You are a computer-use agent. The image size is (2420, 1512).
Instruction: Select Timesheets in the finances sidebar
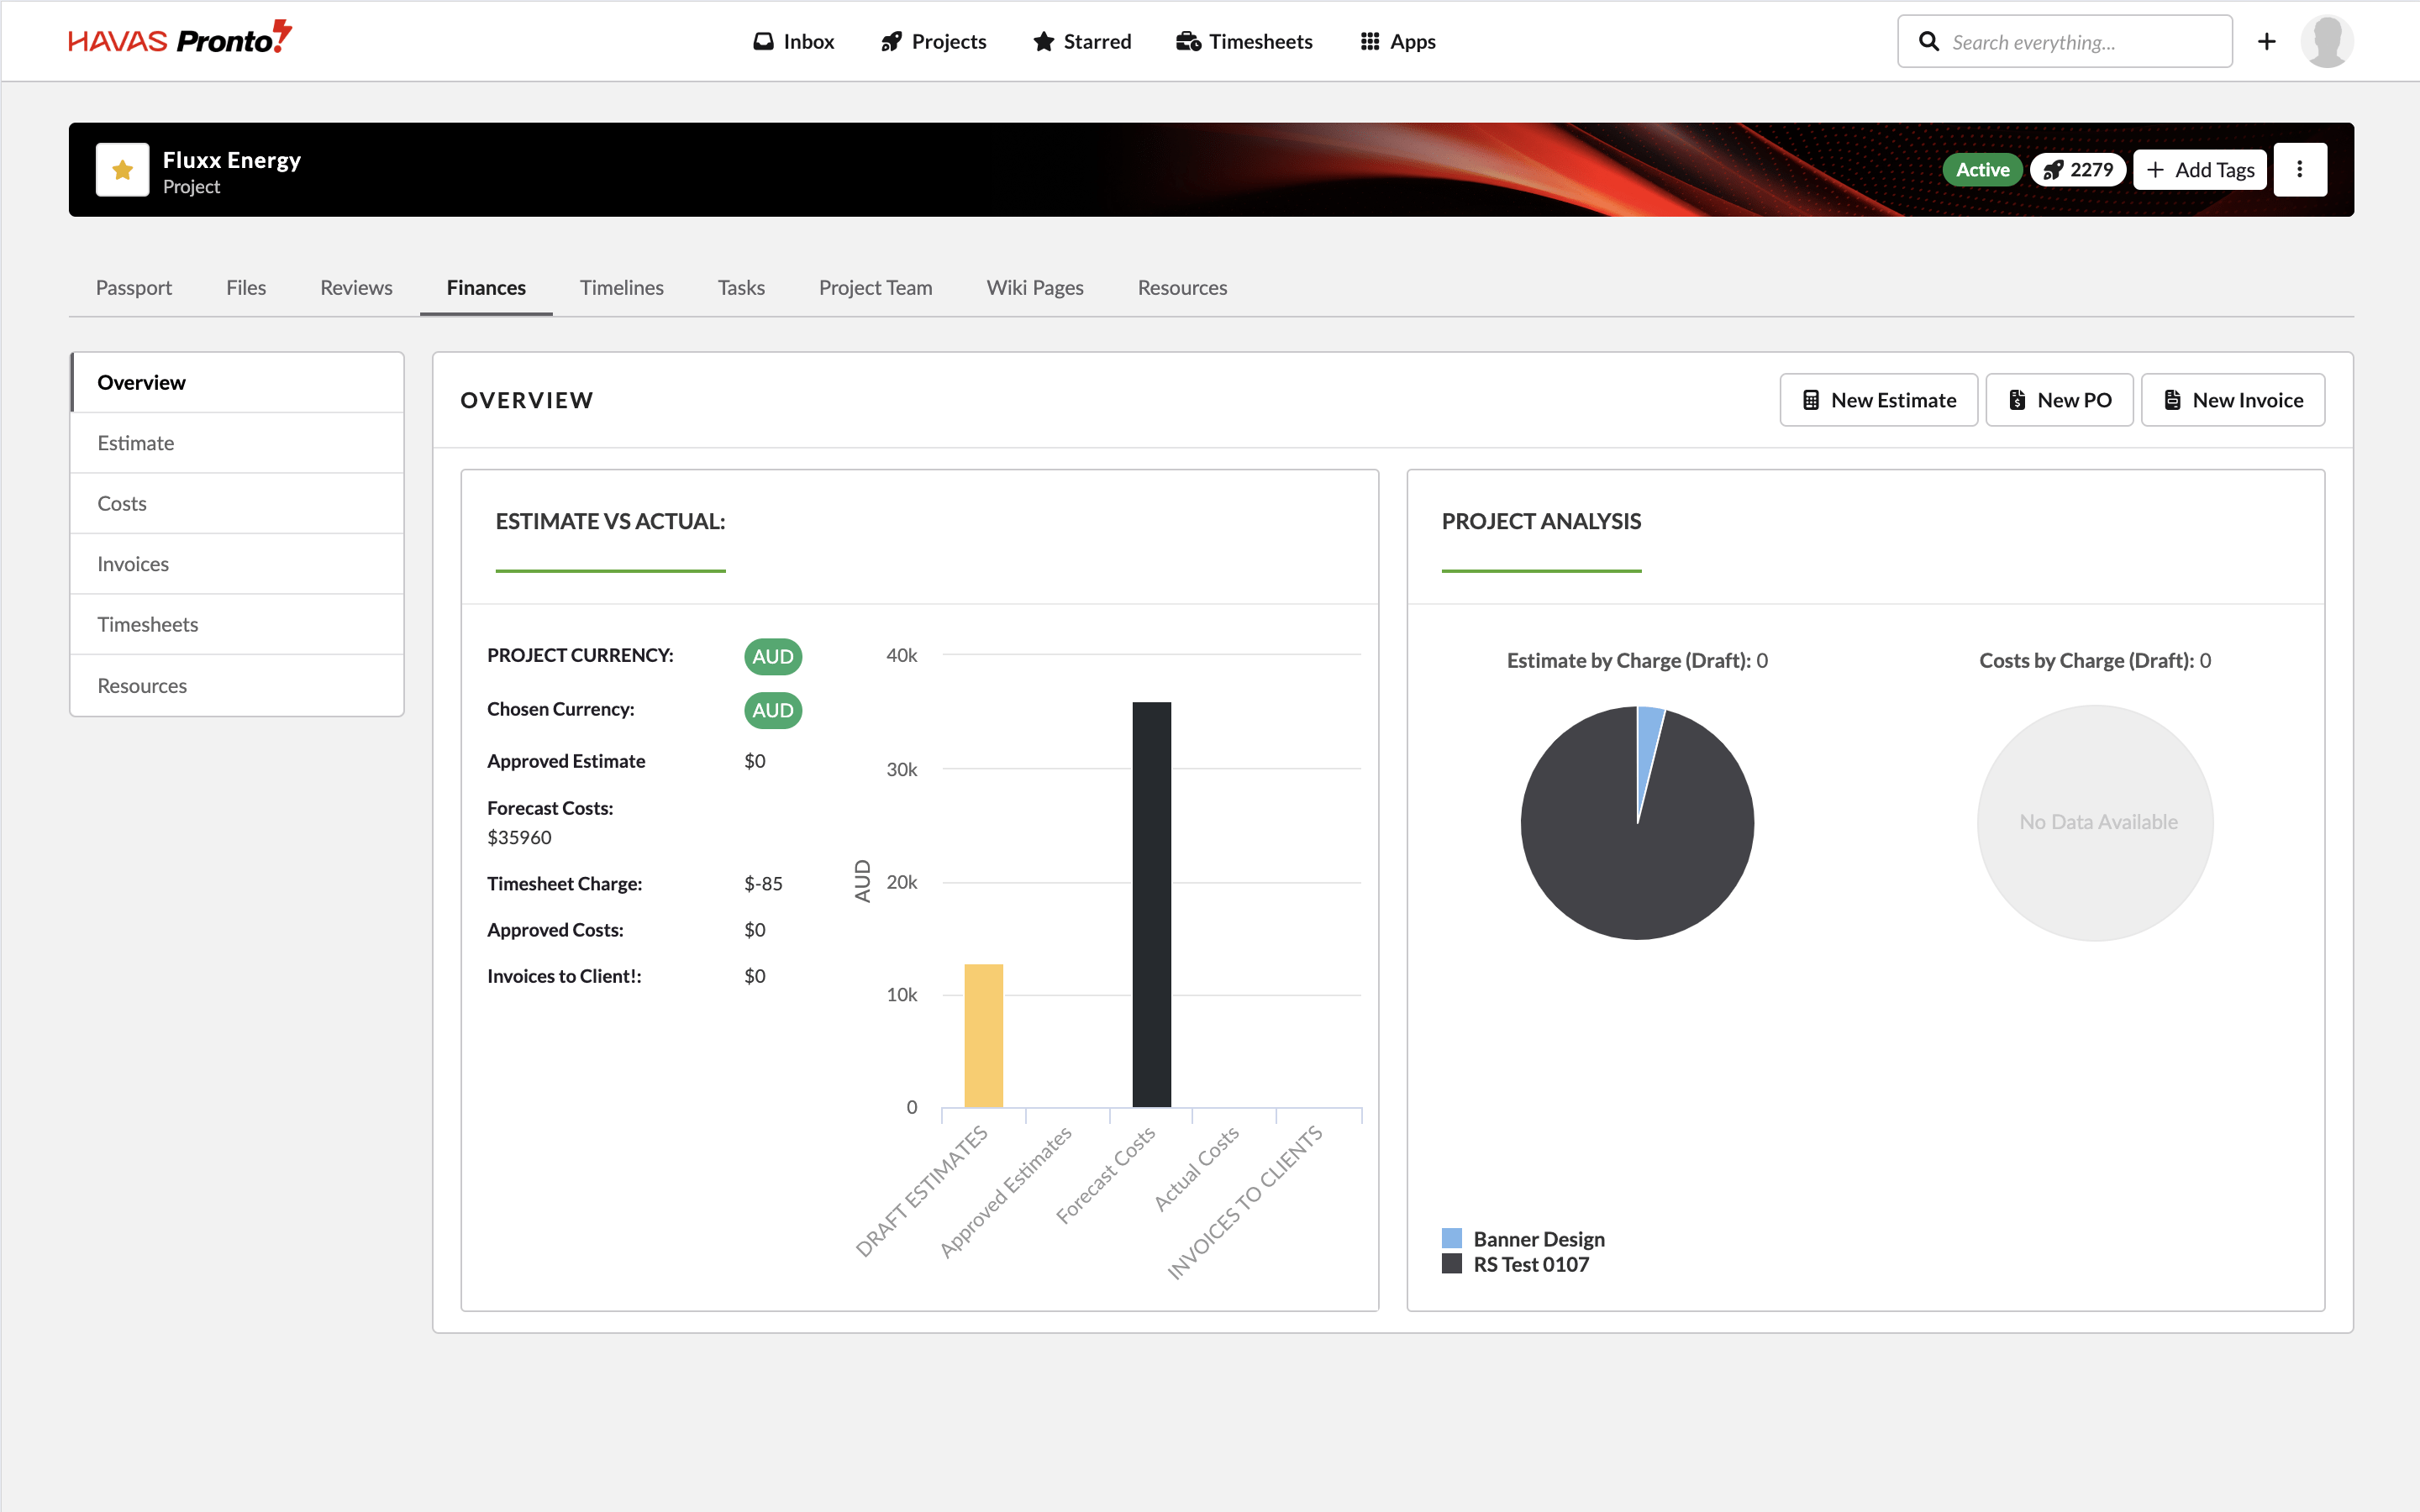tap(237, 625)
